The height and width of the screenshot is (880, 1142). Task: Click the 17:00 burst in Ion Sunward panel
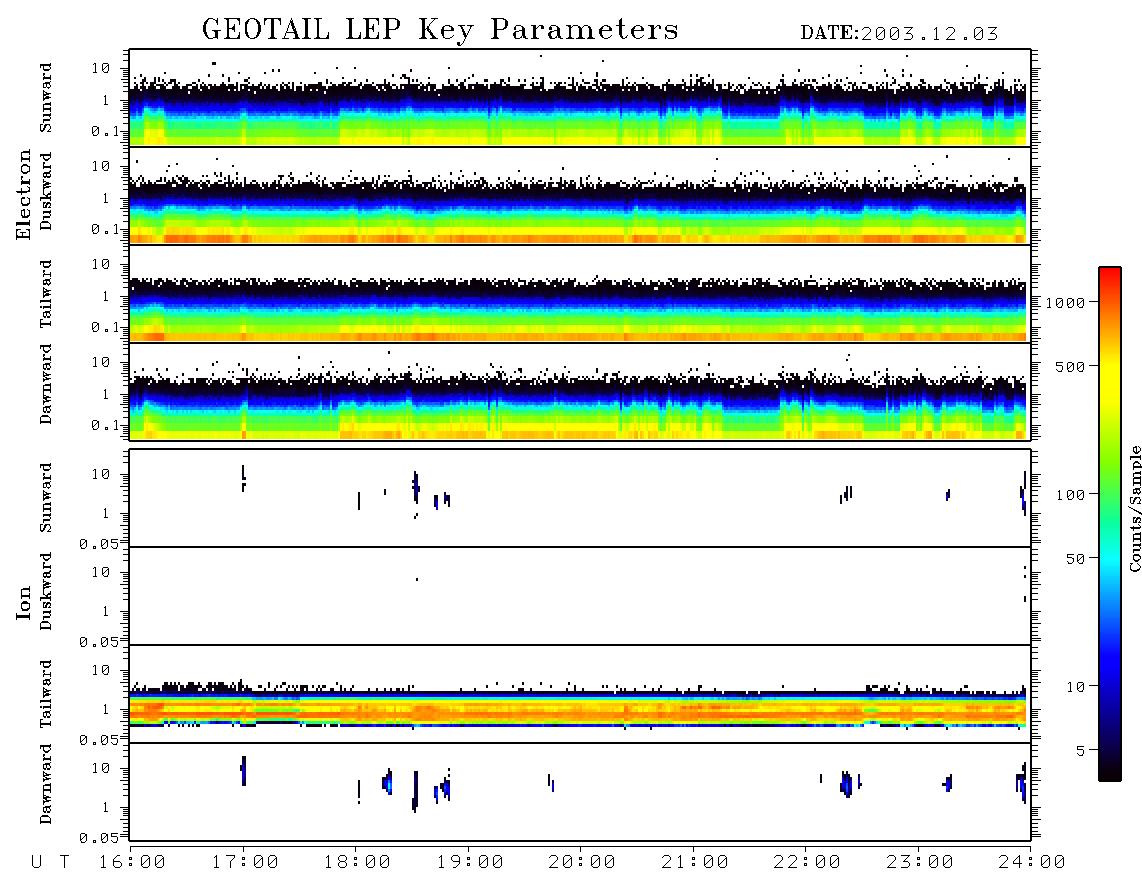point(243,478)
